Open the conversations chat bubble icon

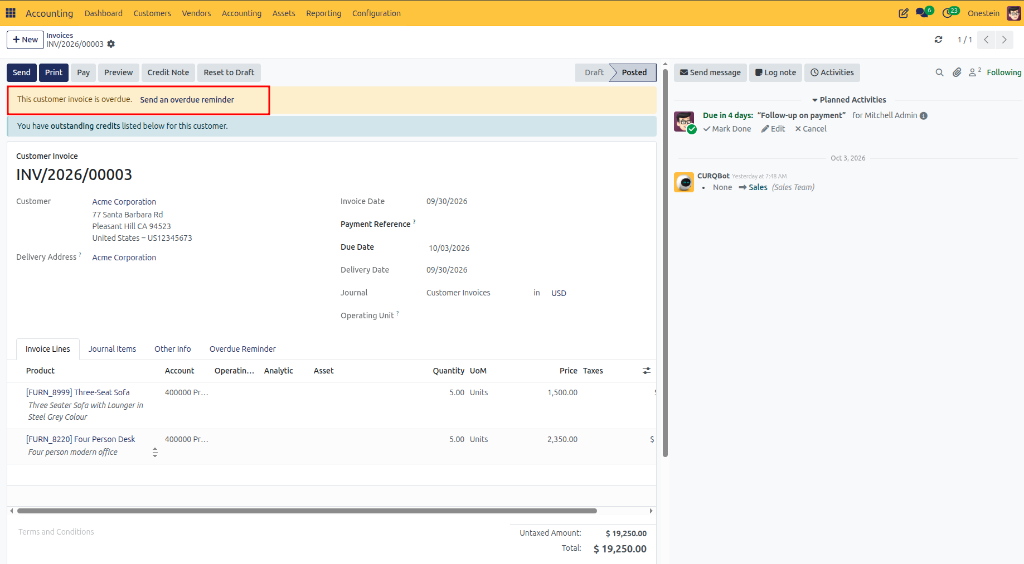[x=923, y=12]
